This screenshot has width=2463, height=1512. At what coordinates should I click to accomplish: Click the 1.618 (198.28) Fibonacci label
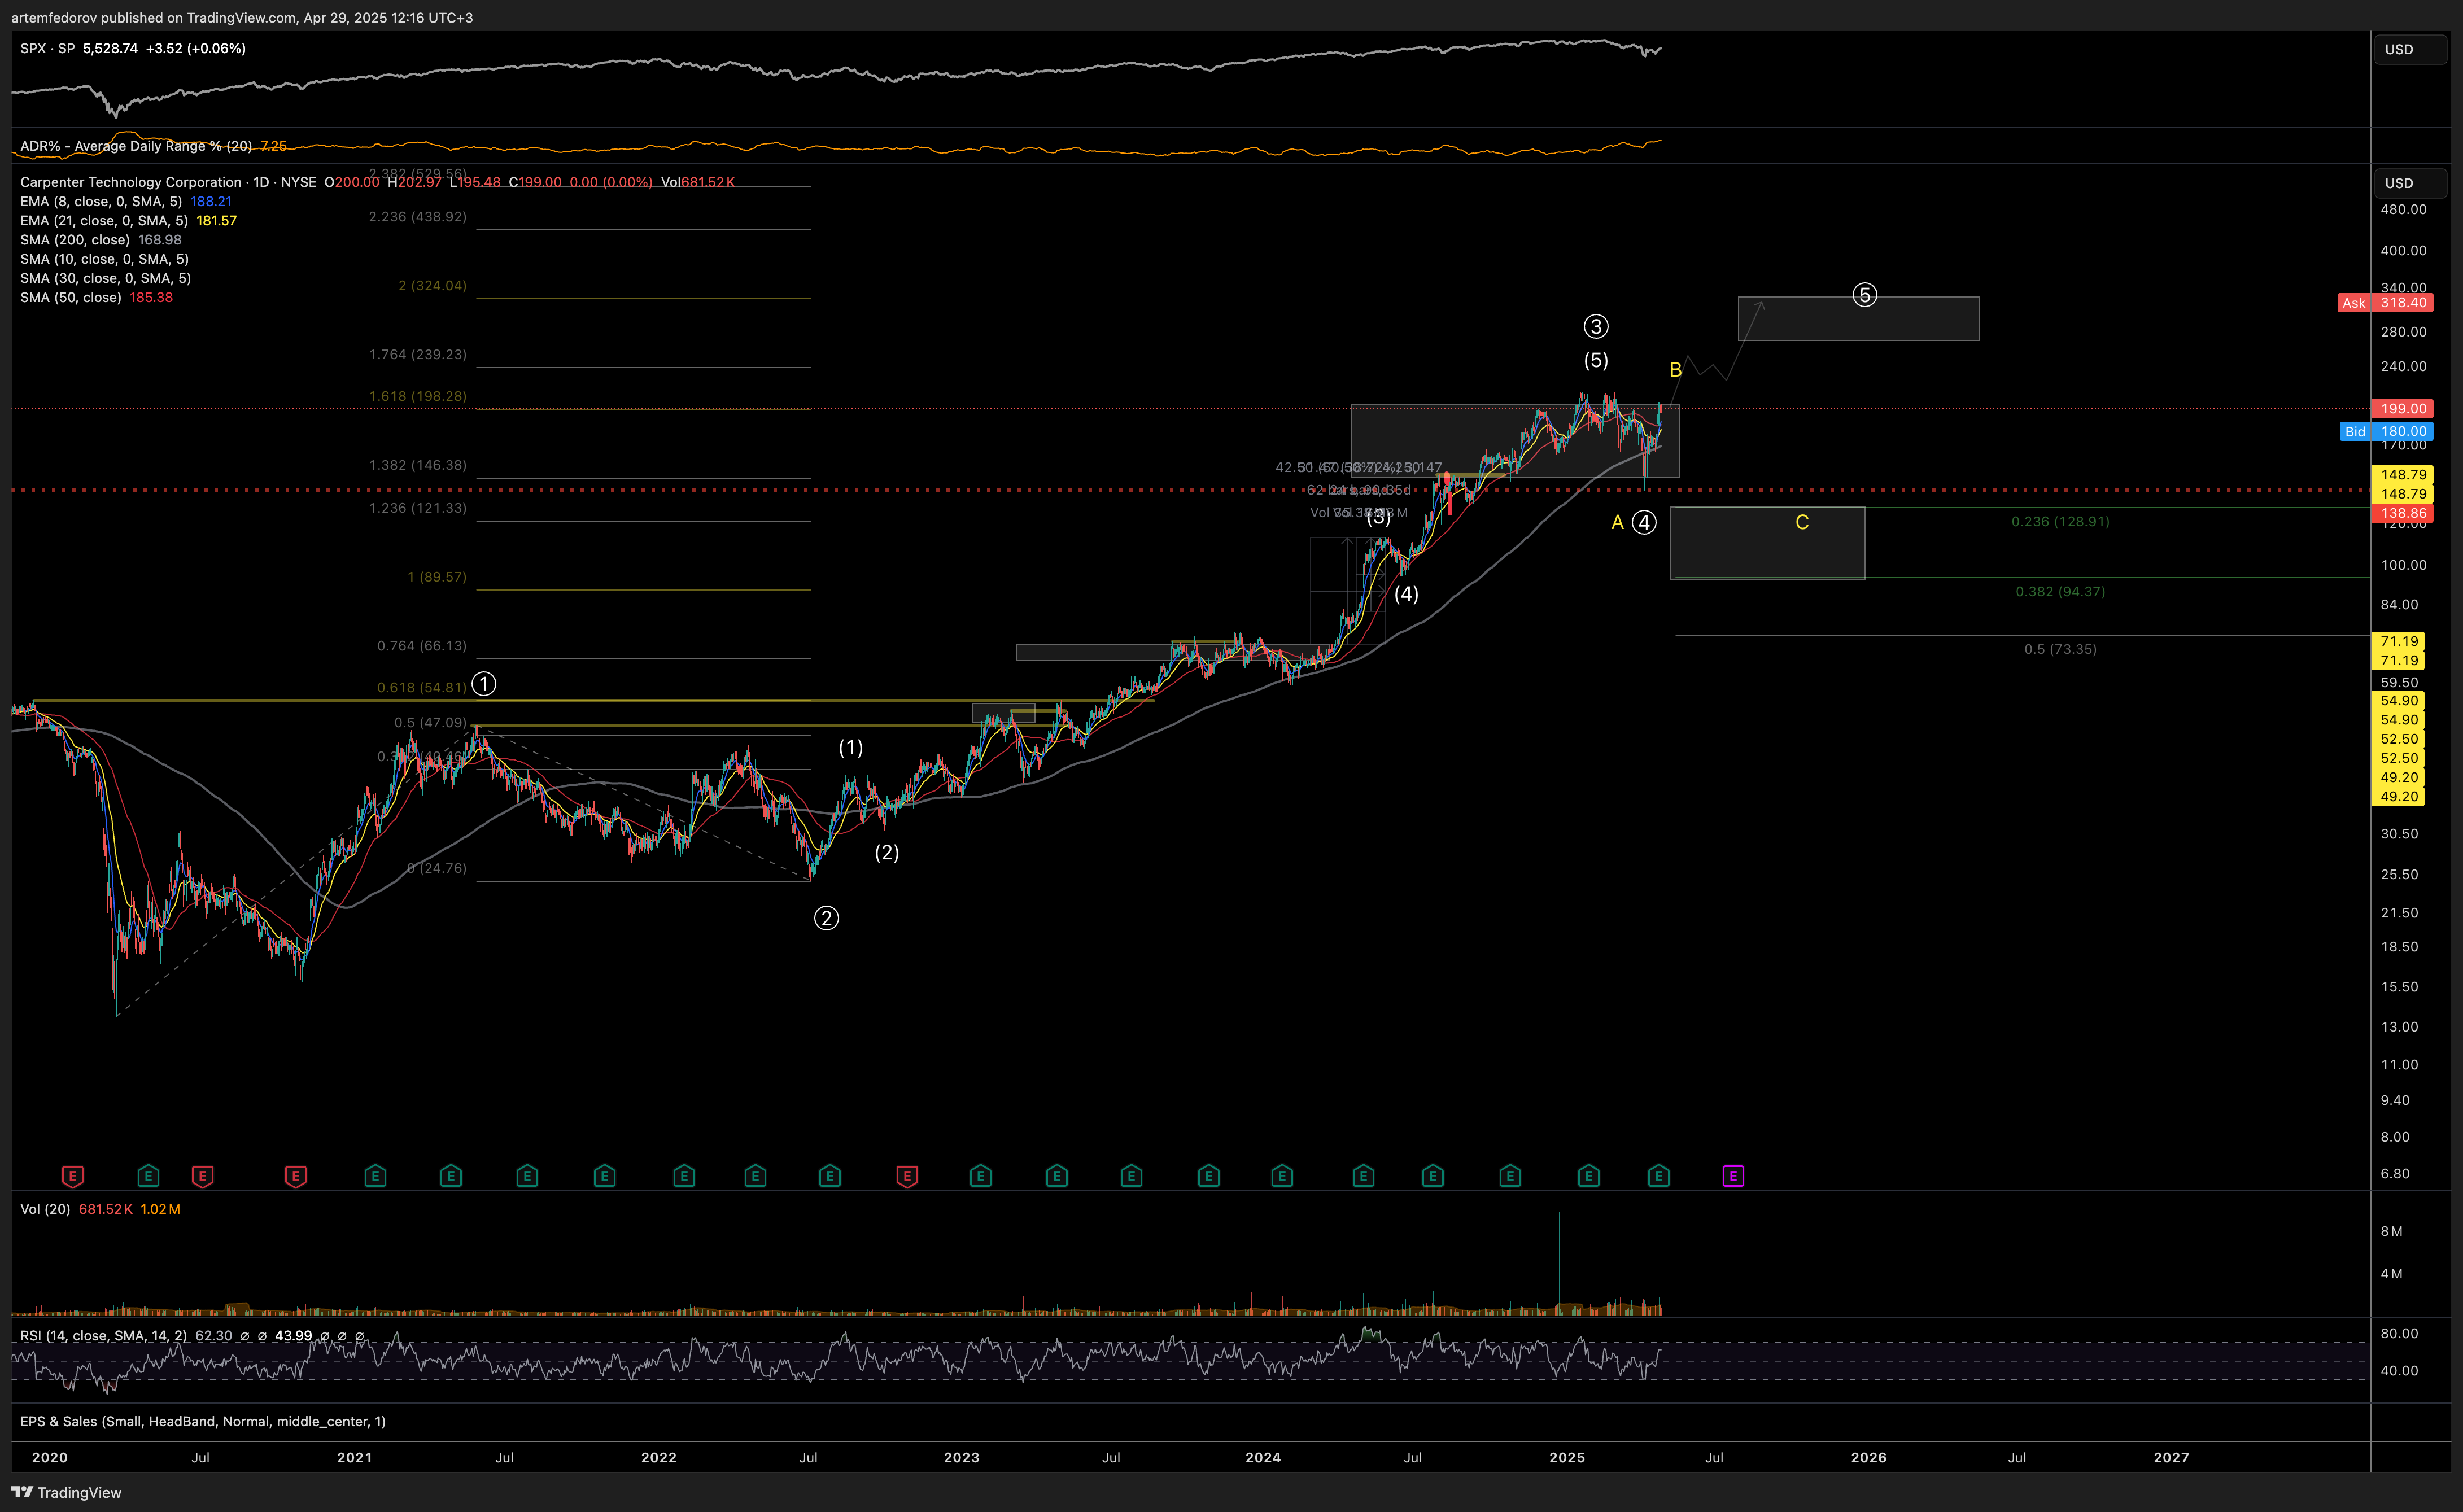(418, 396)
